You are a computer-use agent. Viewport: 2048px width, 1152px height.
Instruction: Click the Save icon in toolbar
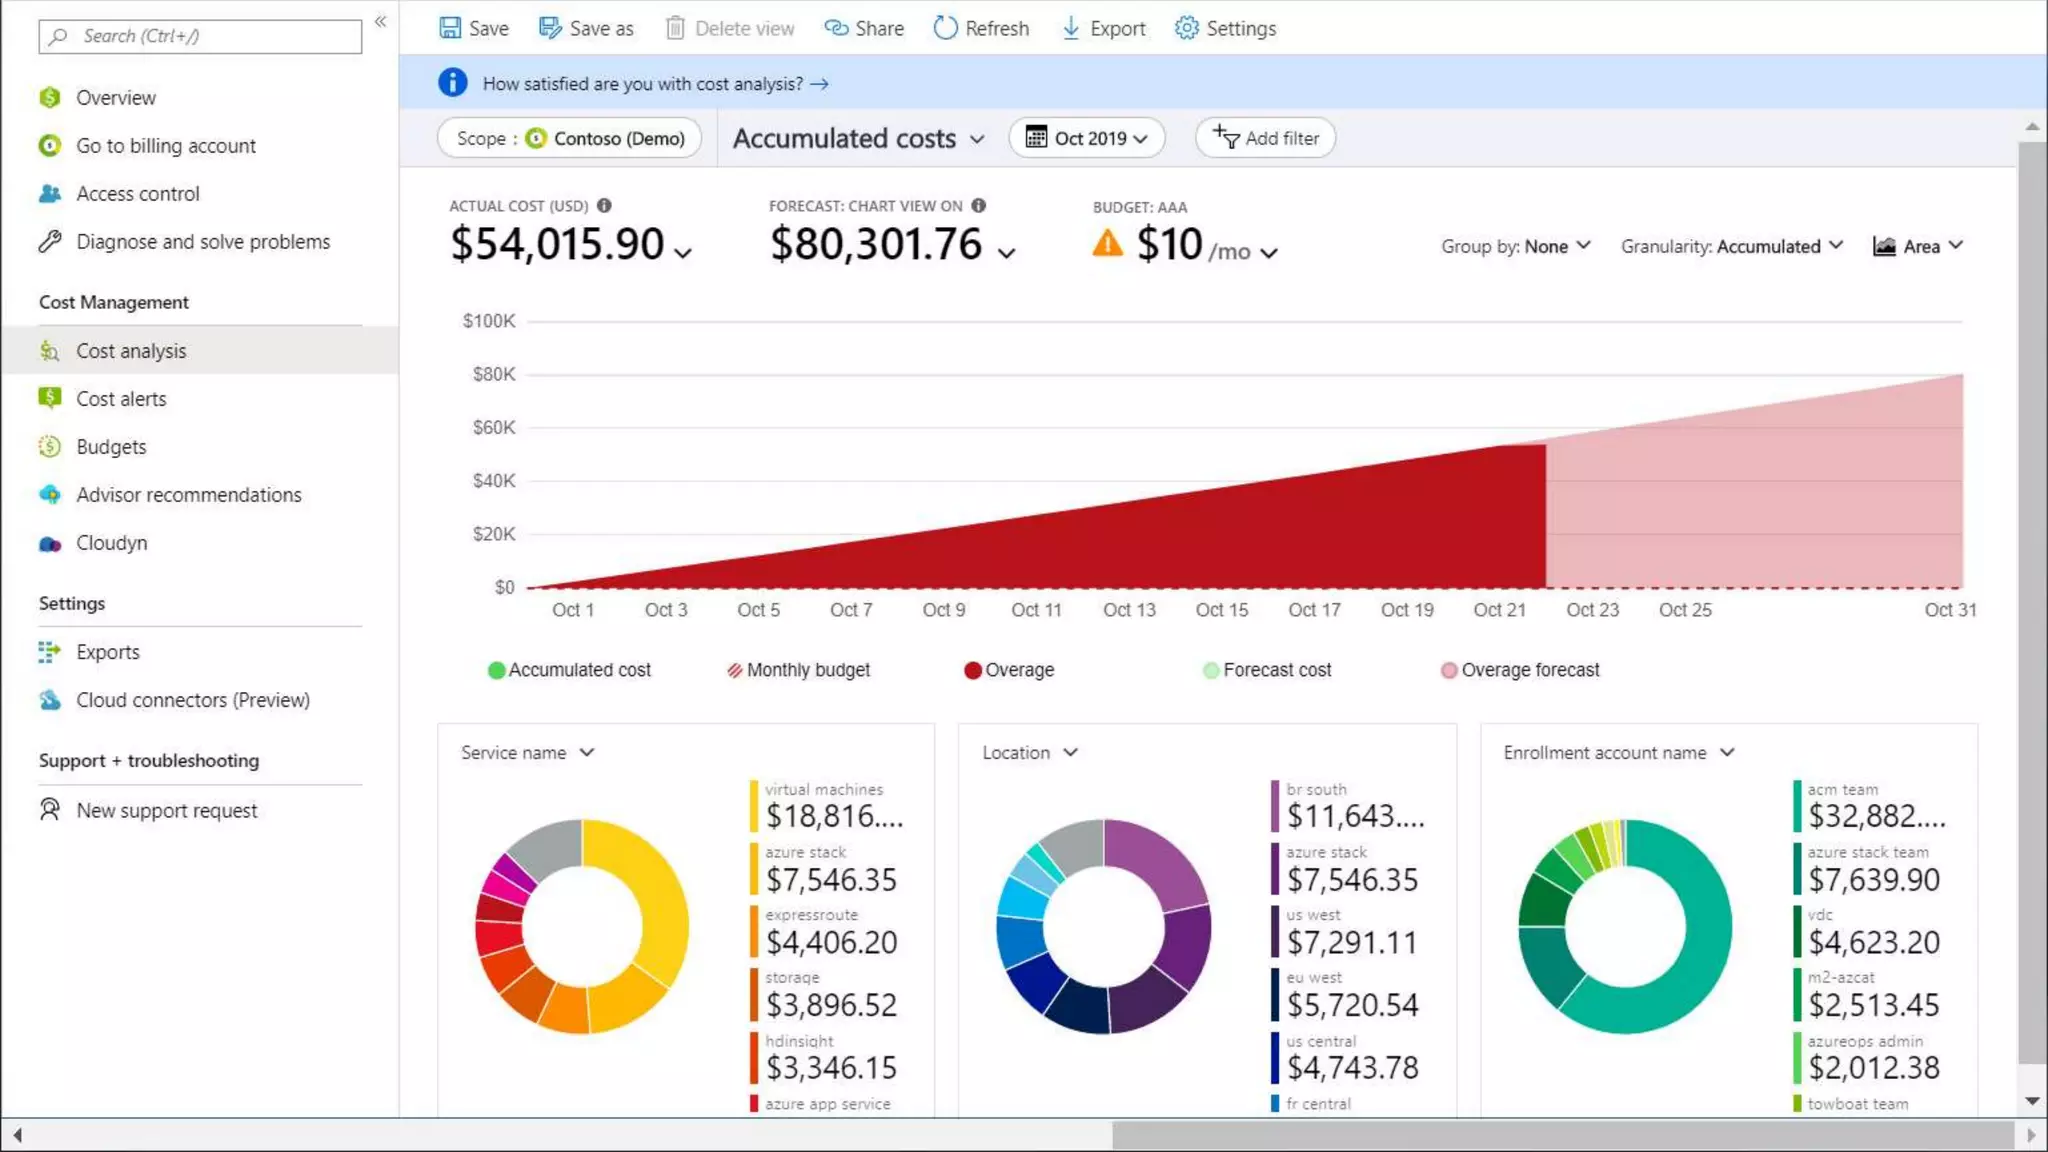[450, 28]
